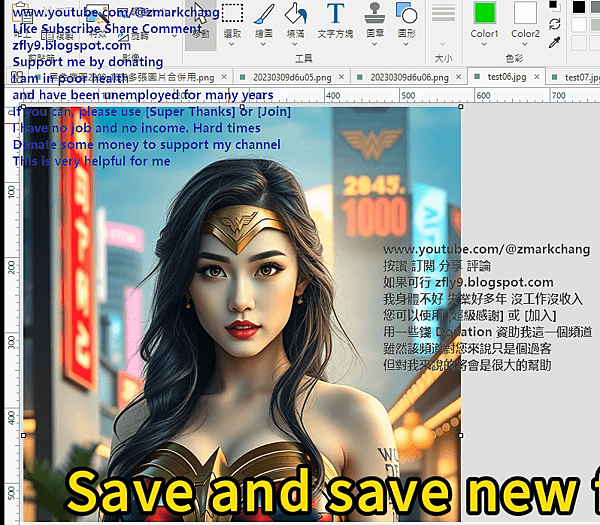Select the Fill bucket (填滿) tool
The width and height of the screenshot is (600, 525).
[x=295, y=20]
